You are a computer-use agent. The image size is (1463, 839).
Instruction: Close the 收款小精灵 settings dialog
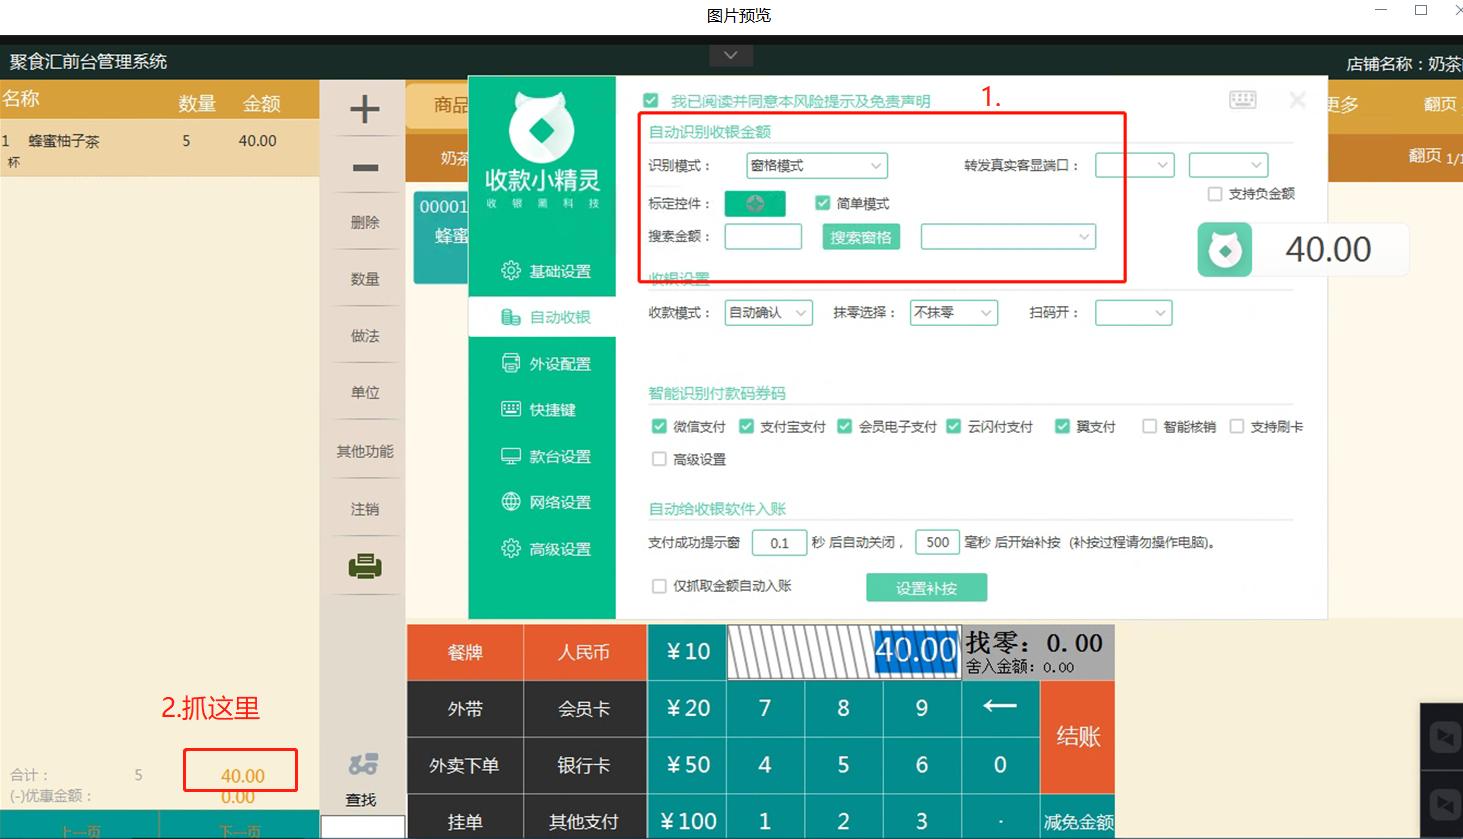(1298, 100)
